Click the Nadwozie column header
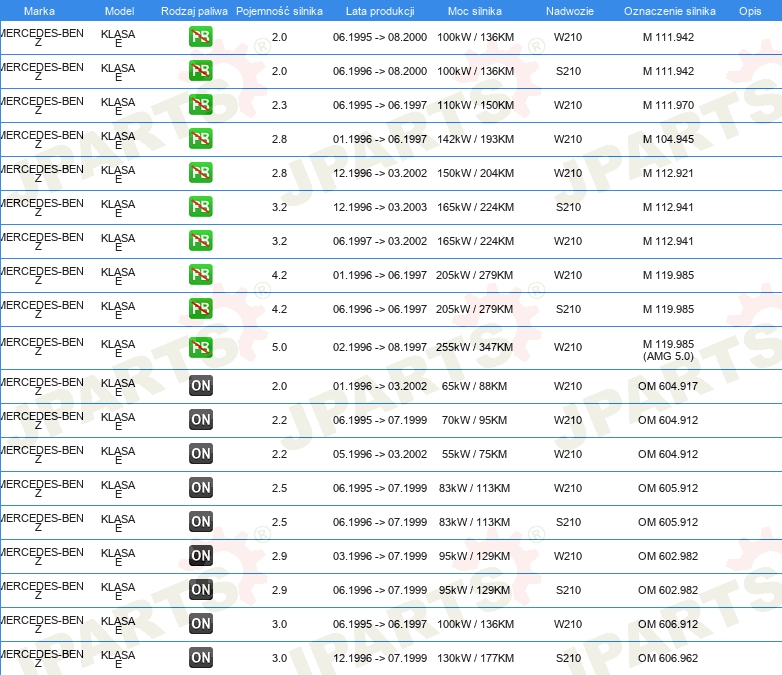The height and width of the screenshot is (675, 782). tap(570, 11)
